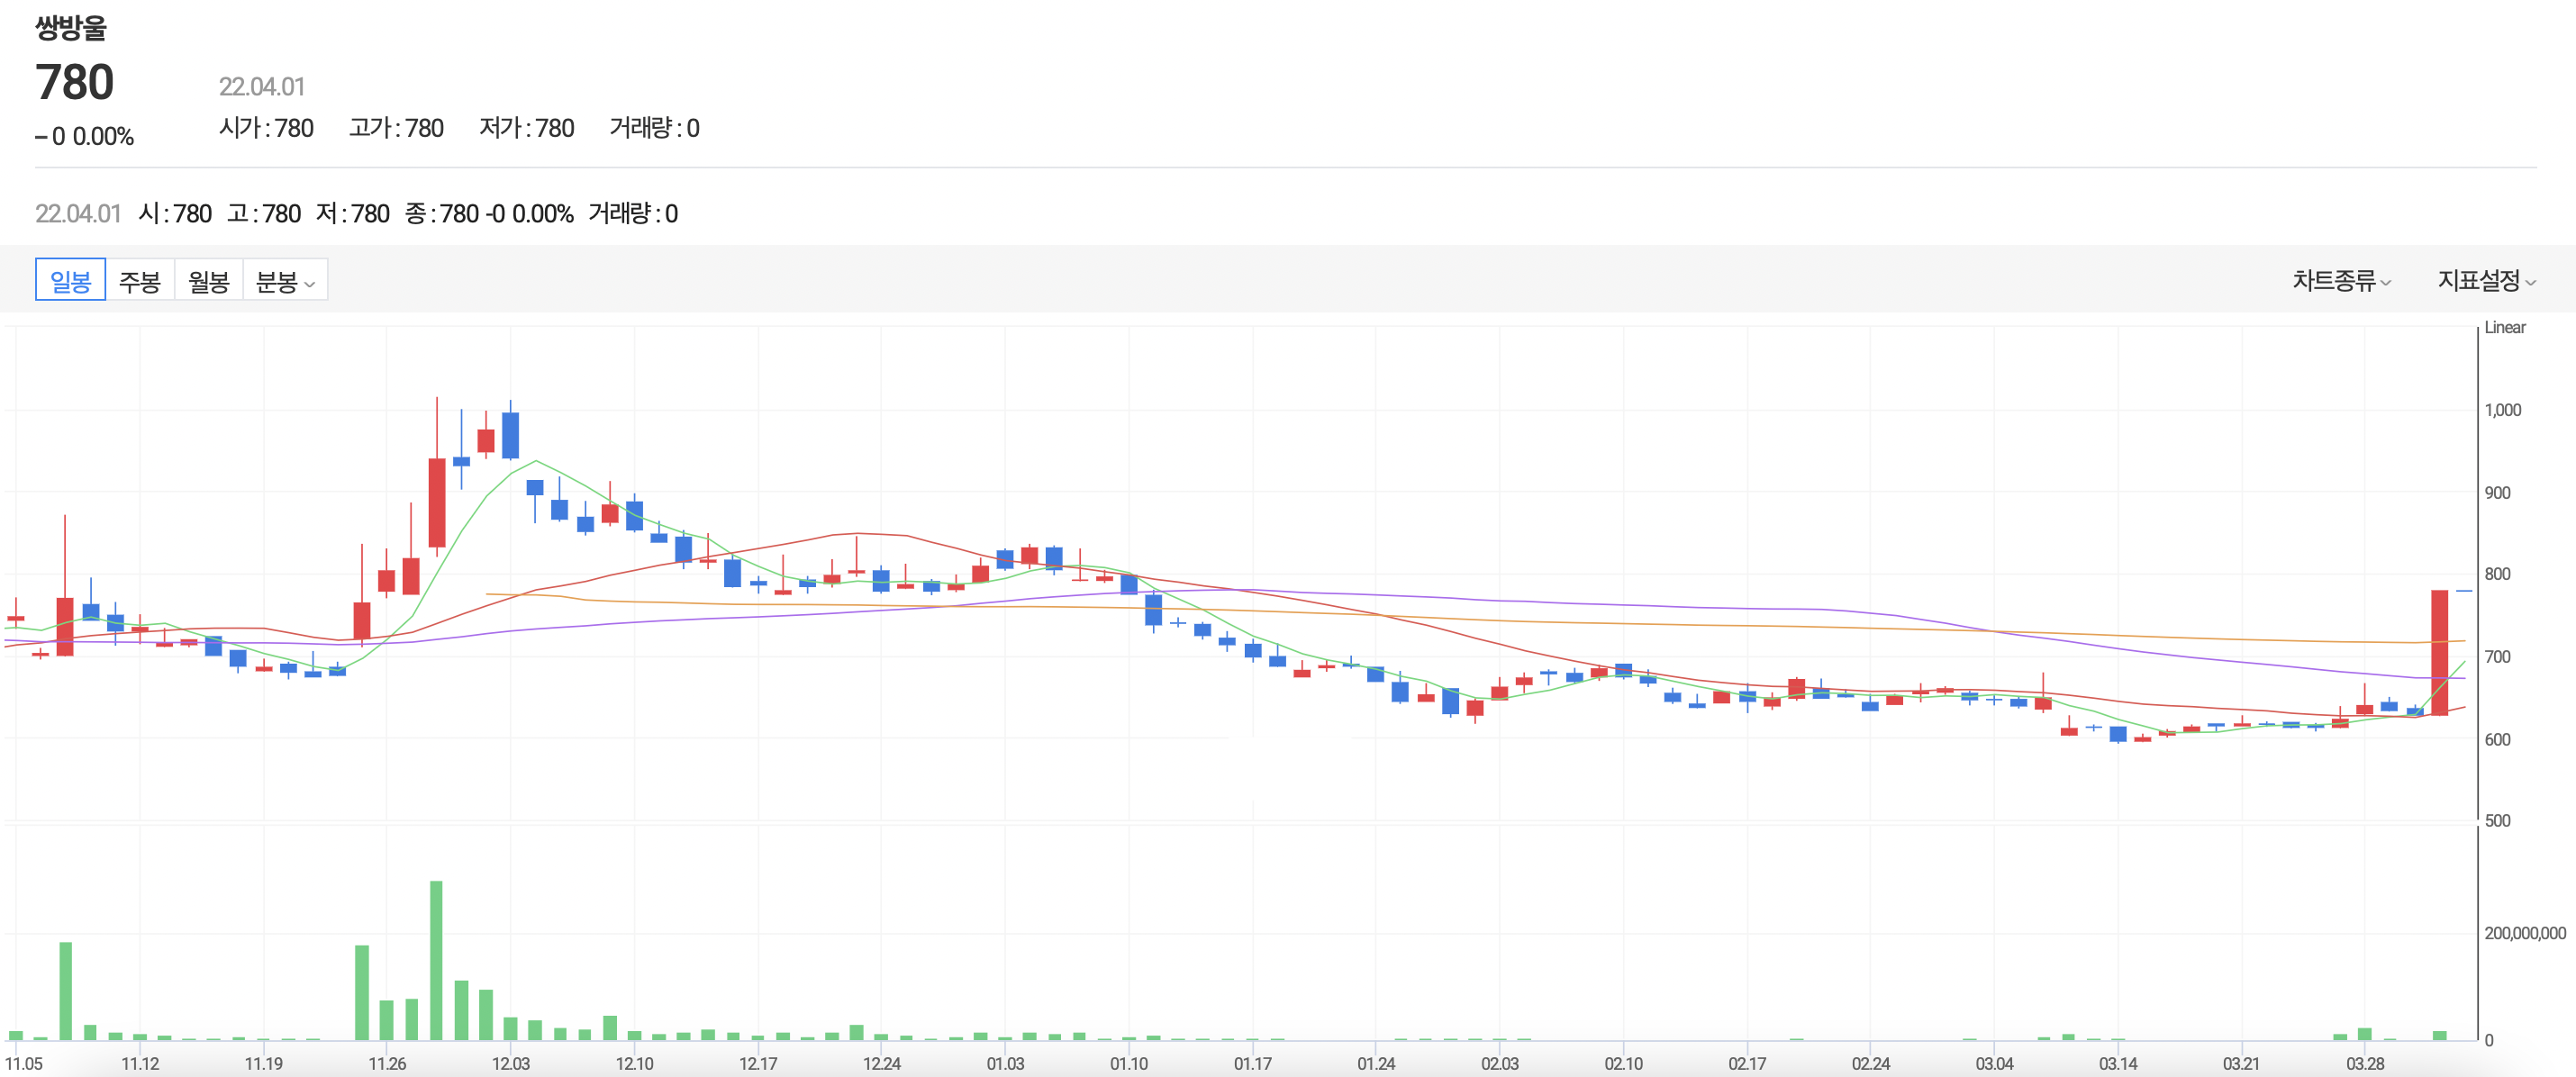Click the tall blue candle above 12.03
This screenshot has width=2576, height=1077.
point(510,435)
